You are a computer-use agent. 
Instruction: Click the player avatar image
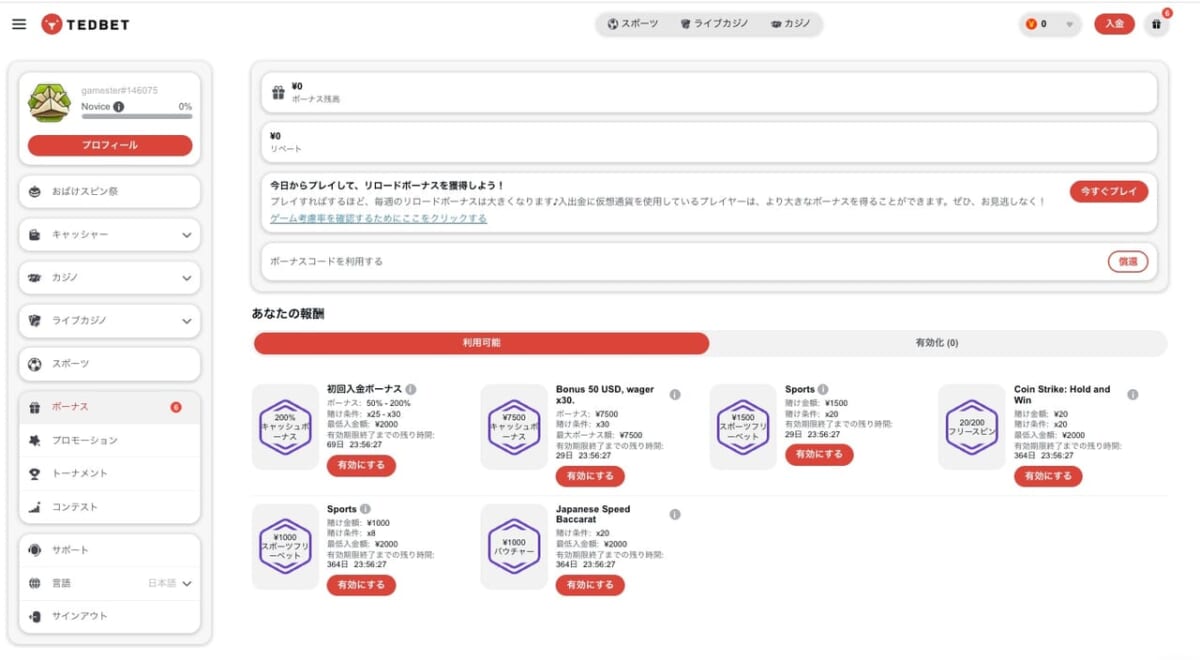tap(49, 103)
